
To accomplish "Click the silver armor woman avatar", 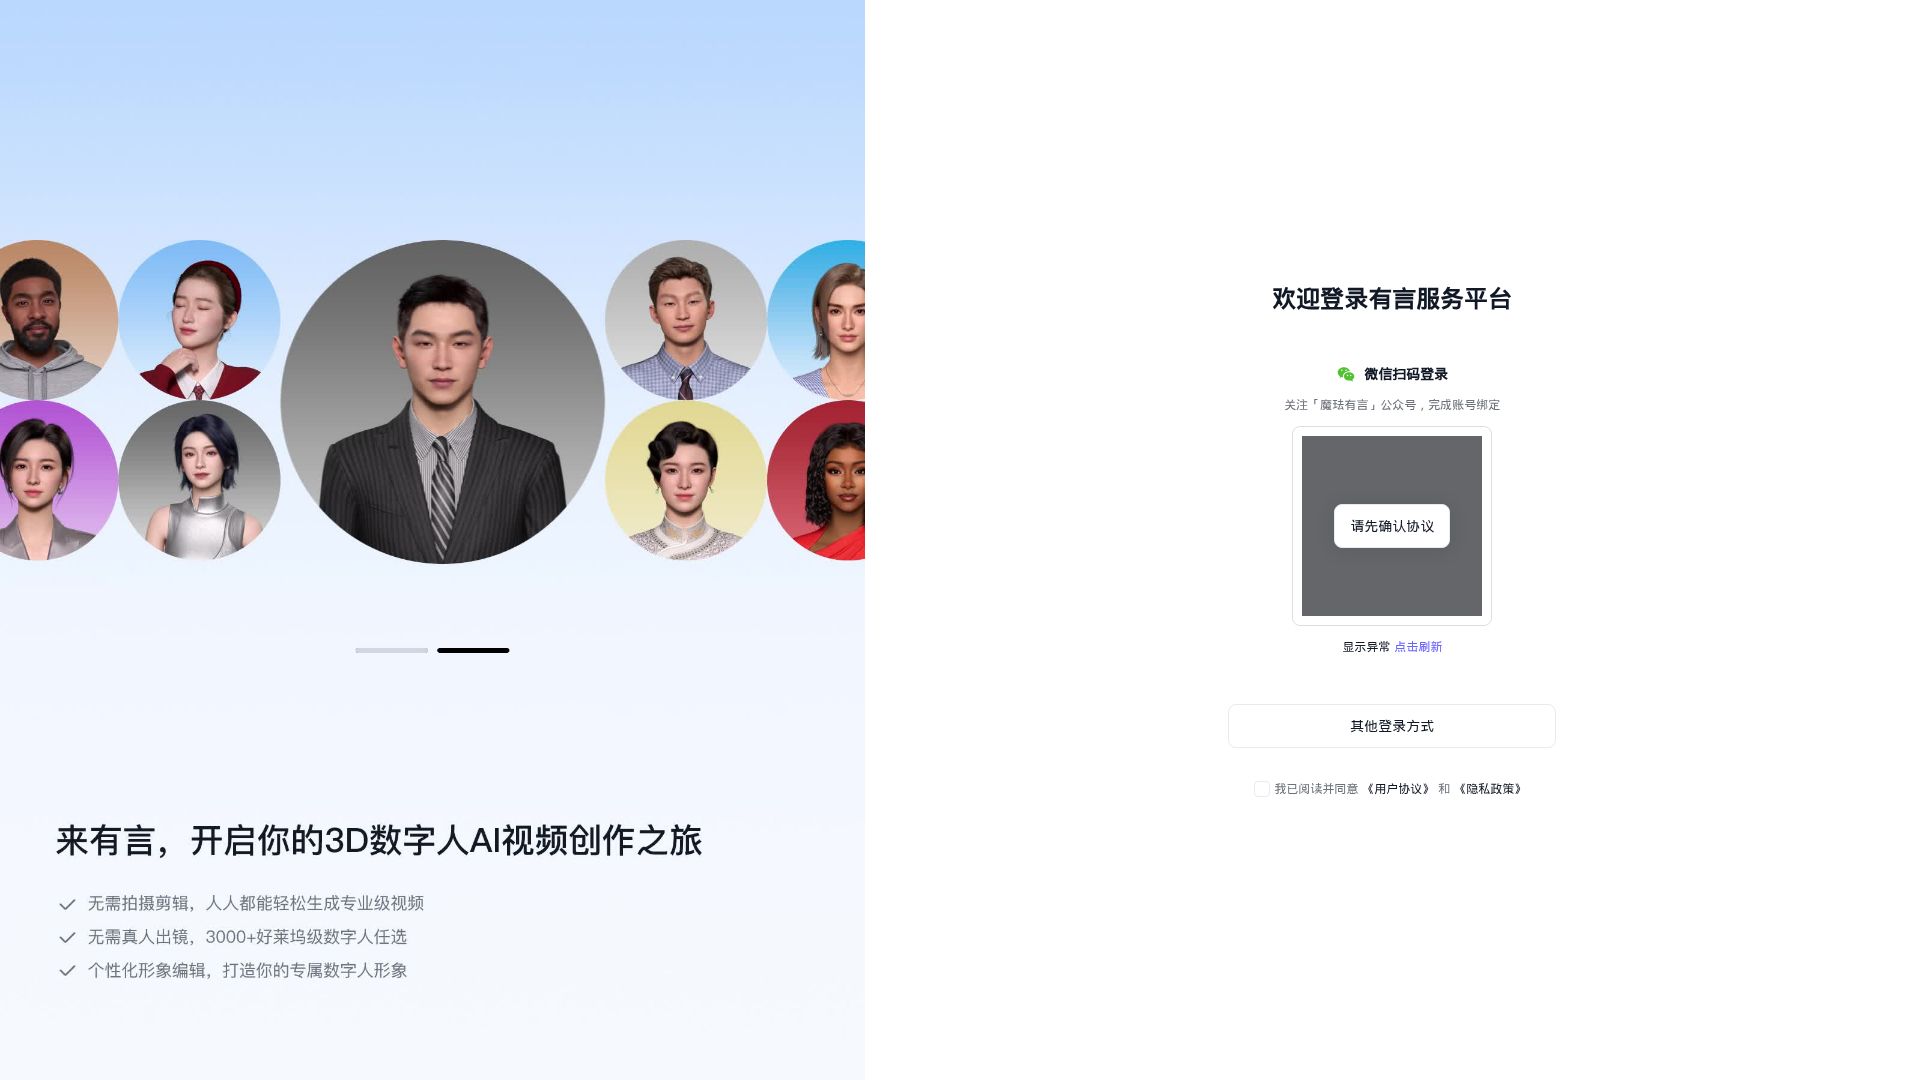I will pyautogui.click(x=199, y=480).
